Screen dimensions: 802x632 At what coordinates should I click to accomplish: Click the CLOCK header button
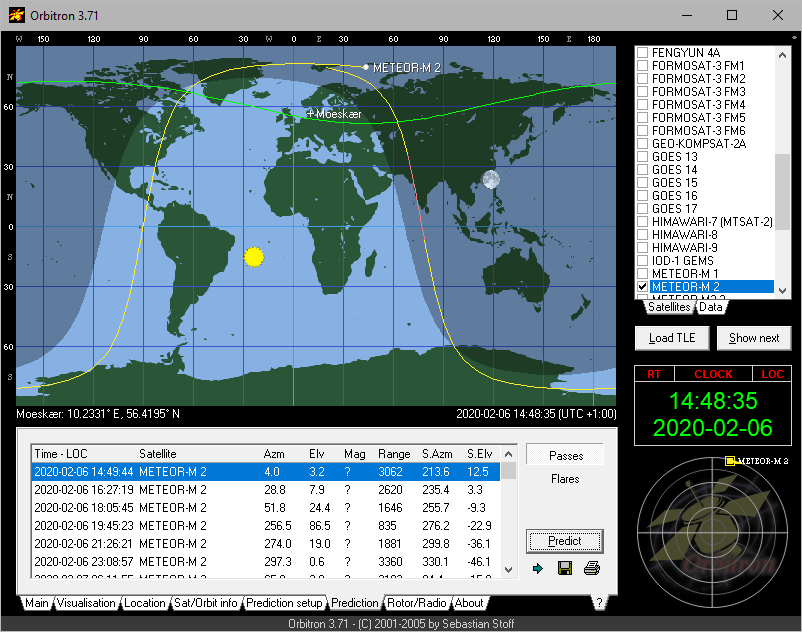point(713,374)
